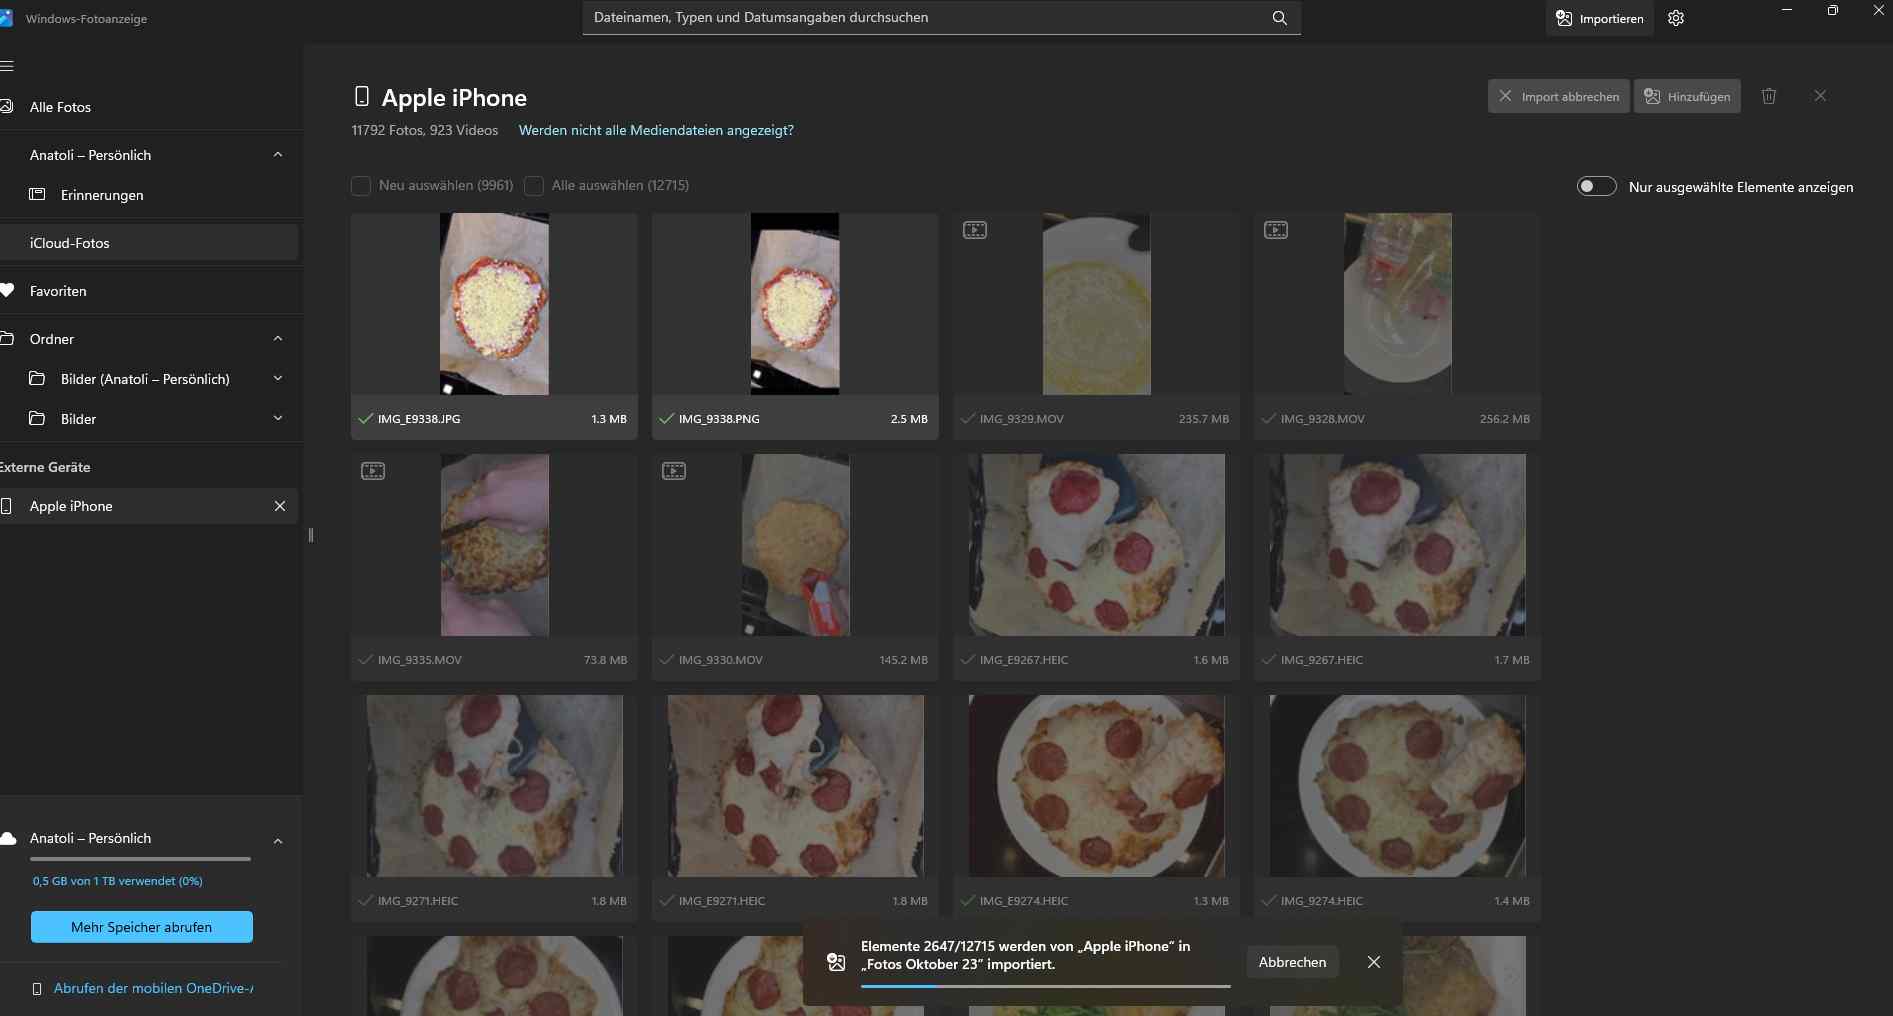The image size is (1893, 1016).
Task: Select the IMG_9267.HEIC thumbnail
Action: click(1398, 545)
